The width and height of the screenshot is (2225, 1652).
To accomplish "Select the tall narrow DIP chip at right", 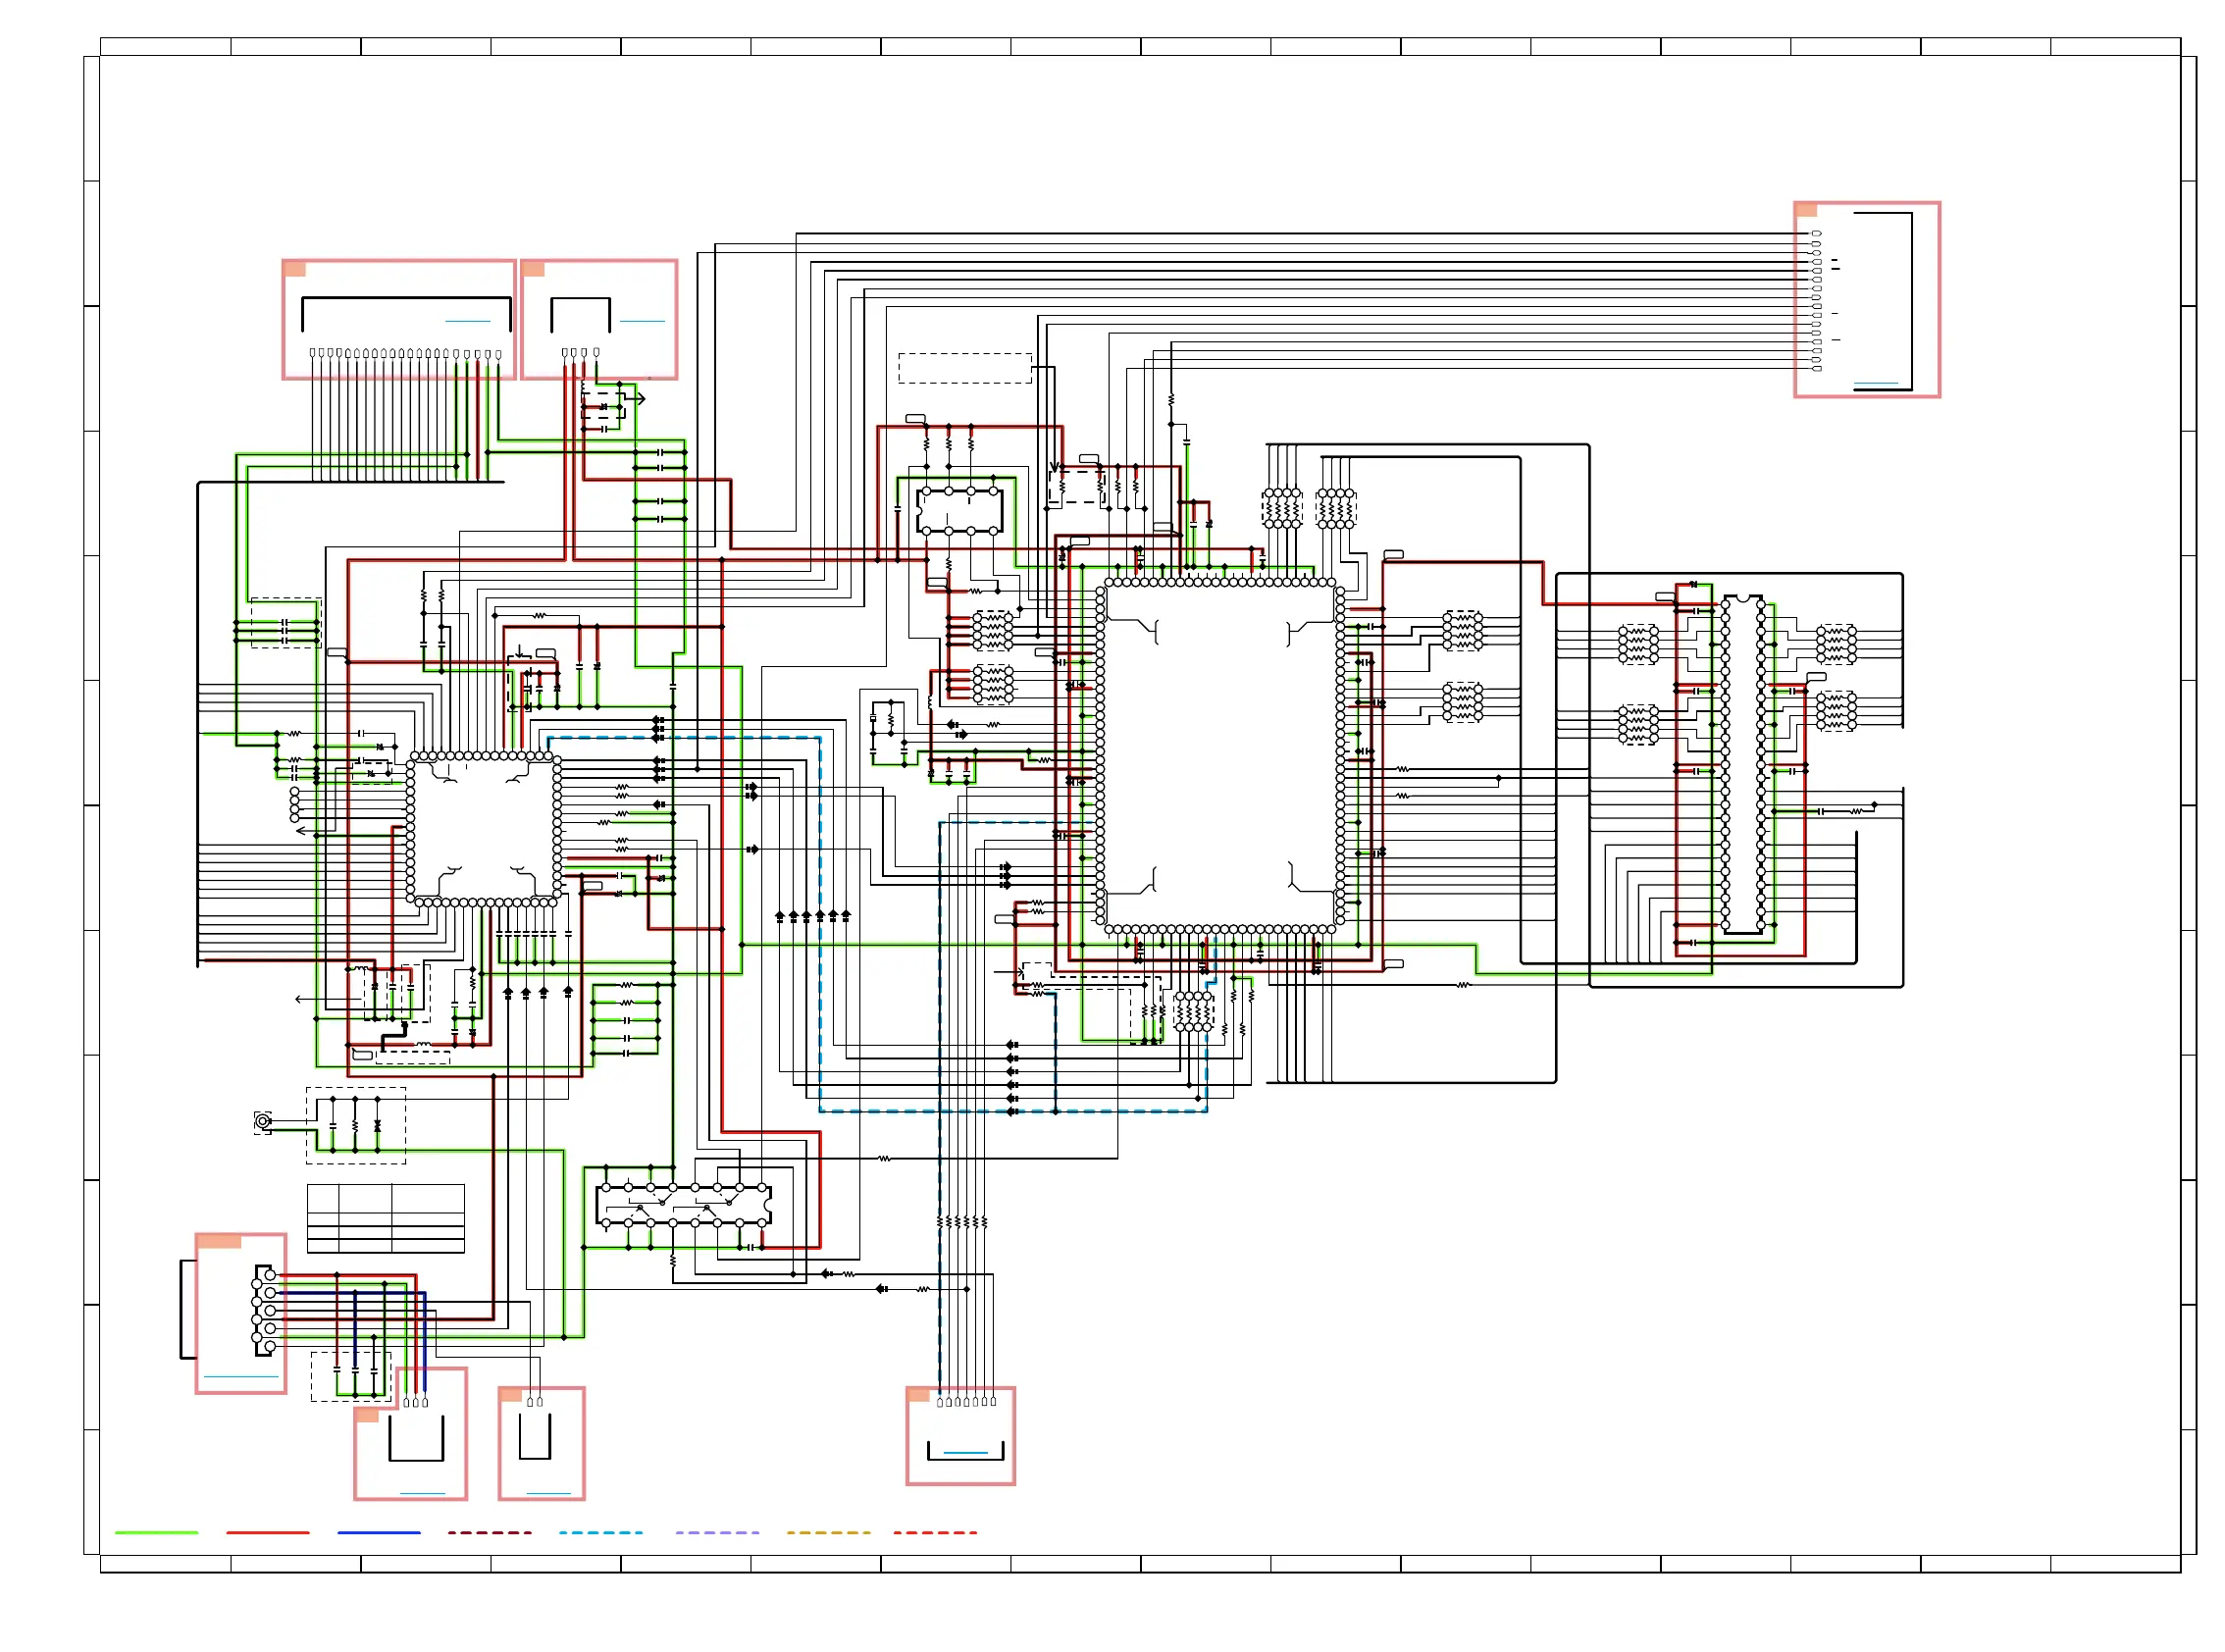I will 1743,765.
